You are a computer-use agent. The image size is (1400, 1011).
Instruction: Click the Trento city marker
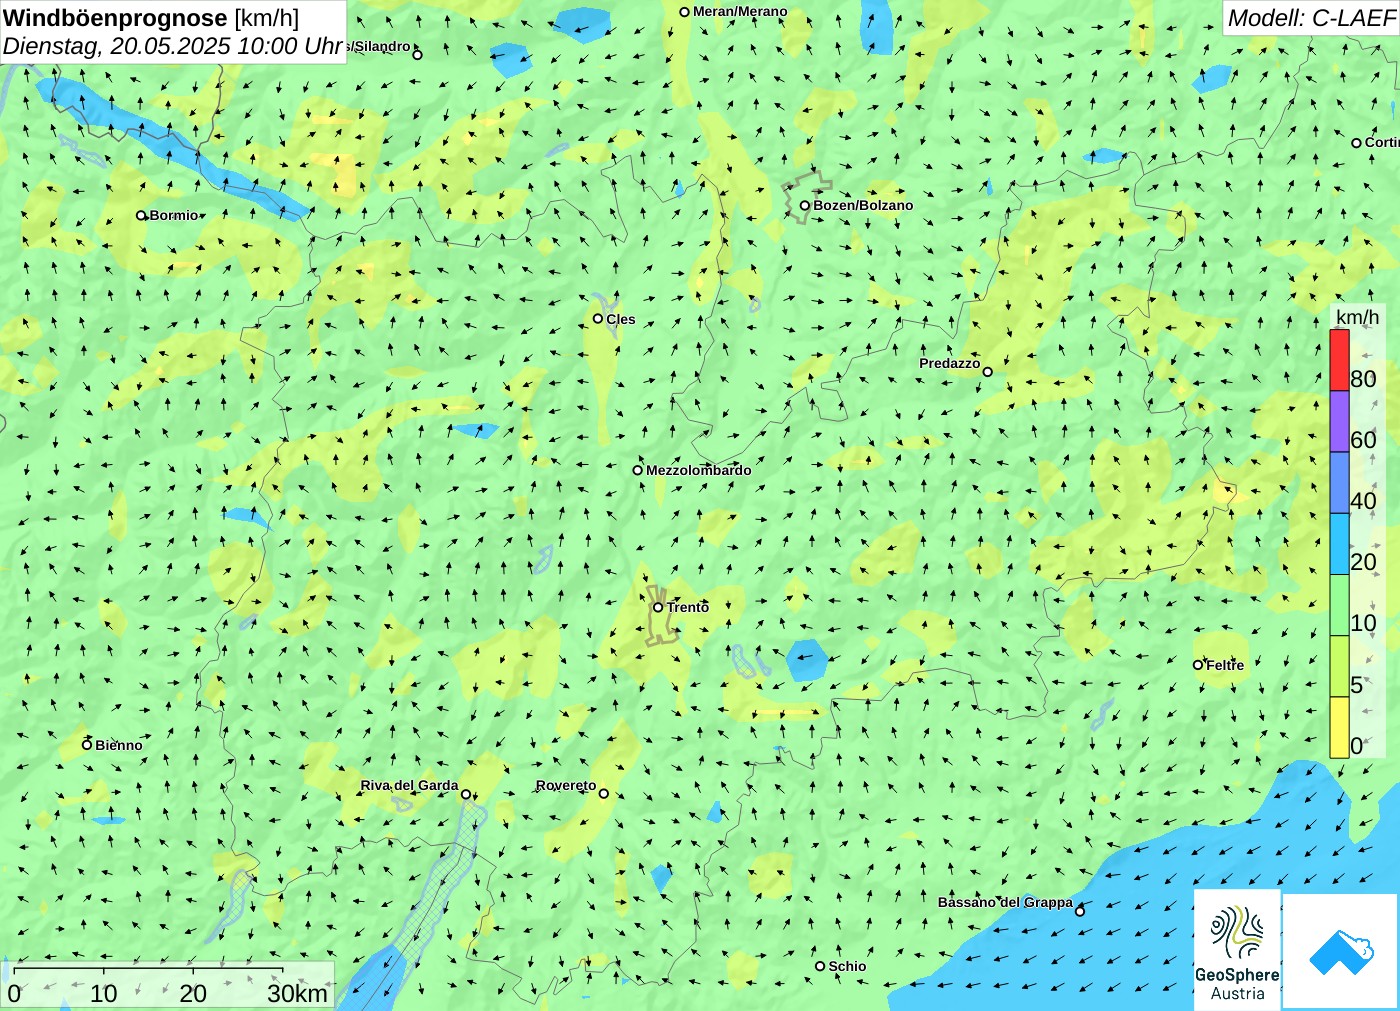[x=658, y=607]
